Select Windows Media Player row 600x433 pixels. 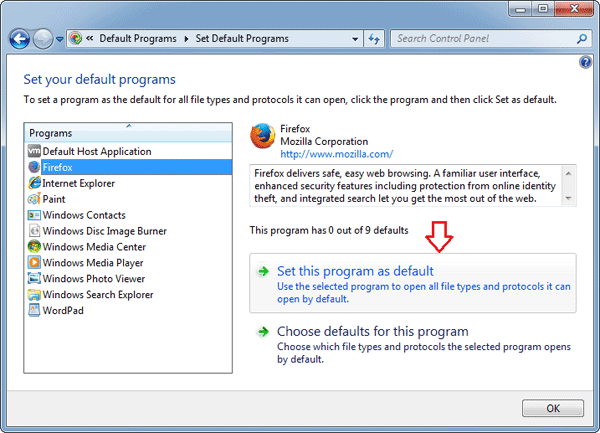pyautogui.click(x=93, y=263)
